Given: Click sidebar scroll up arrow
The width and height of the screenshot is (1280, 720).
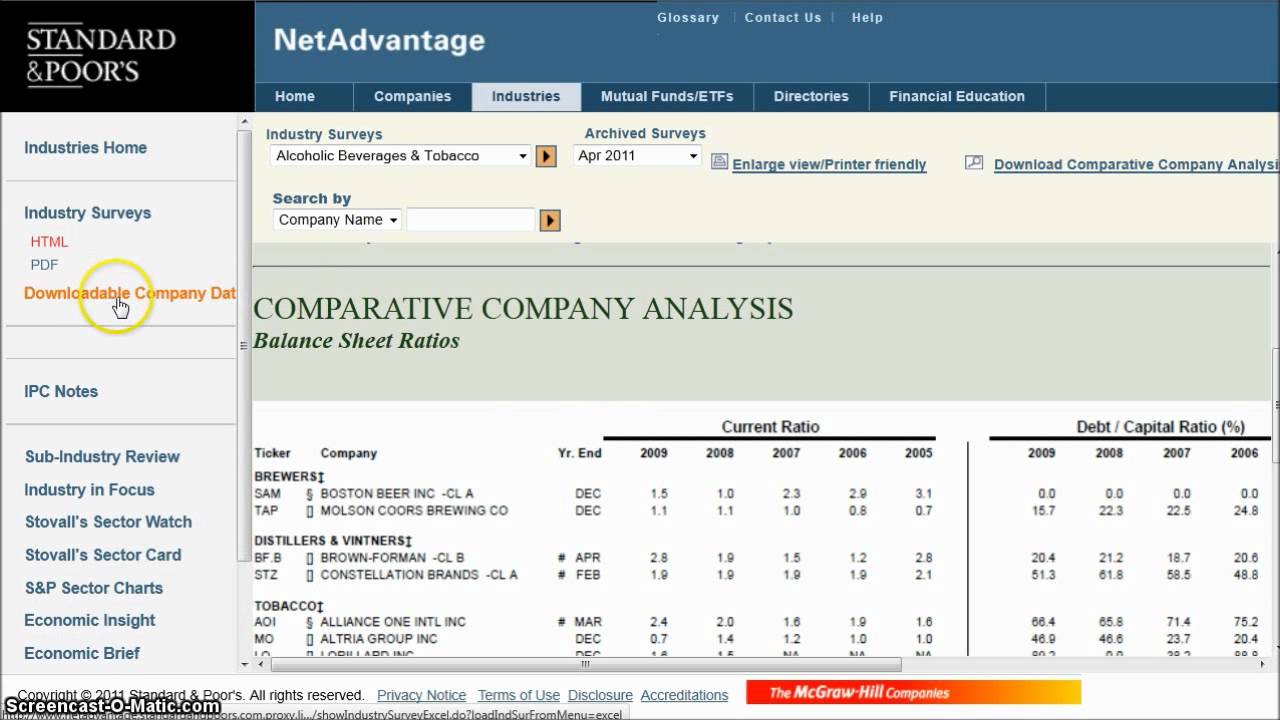Looking at the screenshot, I should pos(244,122).
